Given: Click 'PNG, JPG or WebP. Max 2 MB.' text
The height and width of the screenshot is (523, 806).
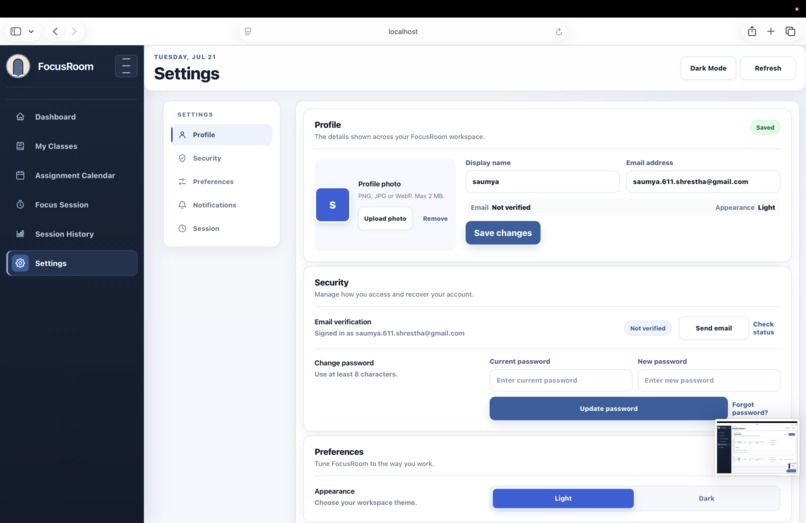Looking at the screenshot, I should pyautogui.click(x=401, y=196).
